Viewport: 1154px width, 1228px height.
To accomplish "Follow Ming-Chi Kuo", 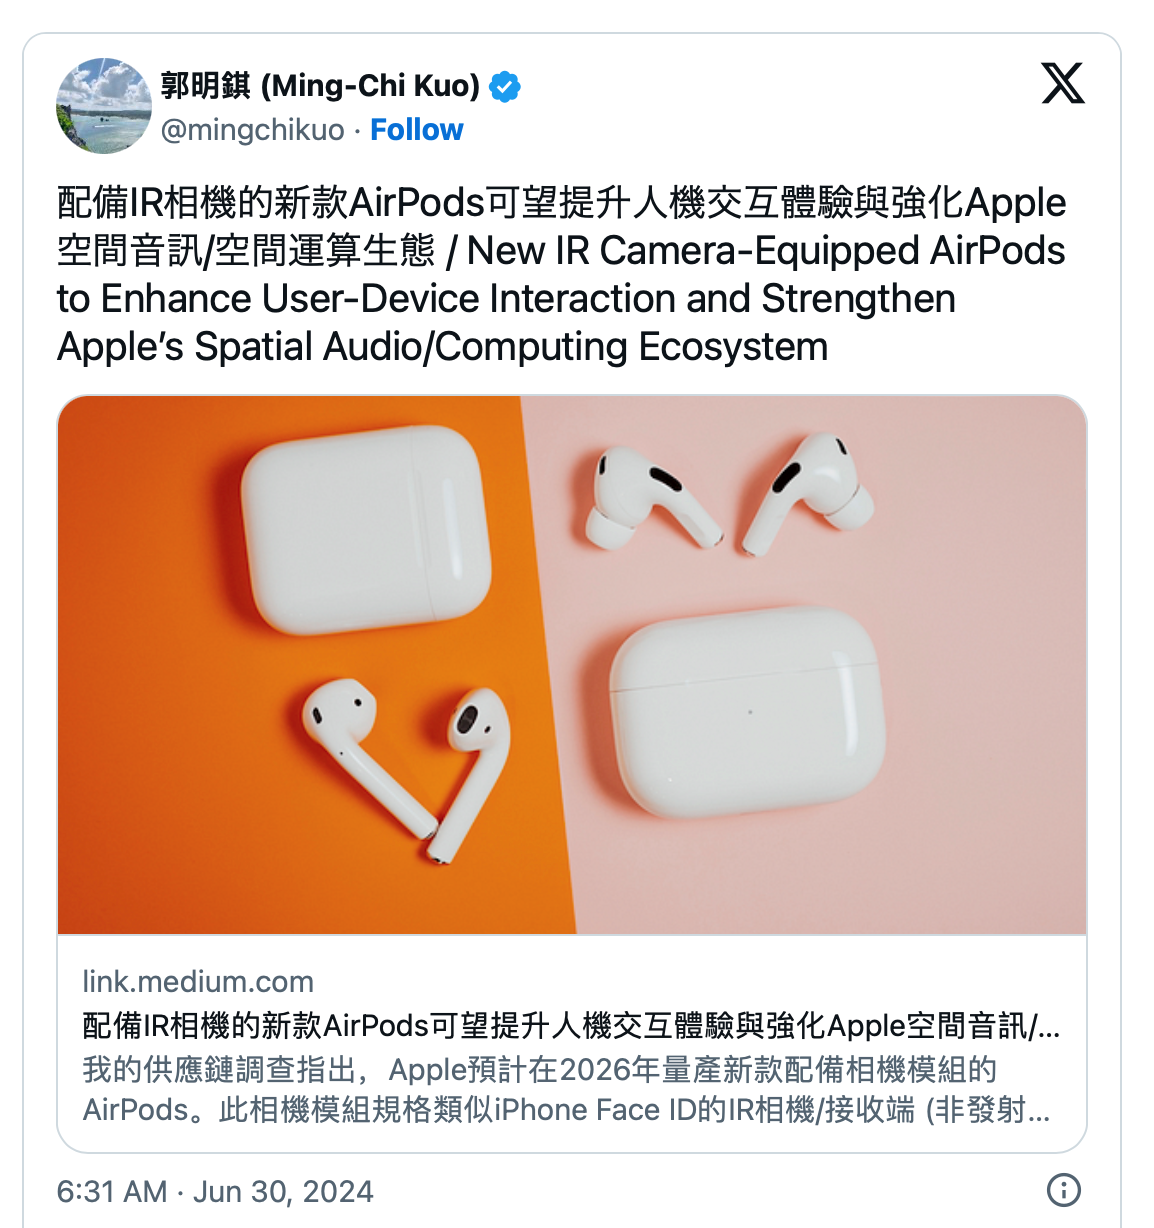I will (x=416, y=130).
